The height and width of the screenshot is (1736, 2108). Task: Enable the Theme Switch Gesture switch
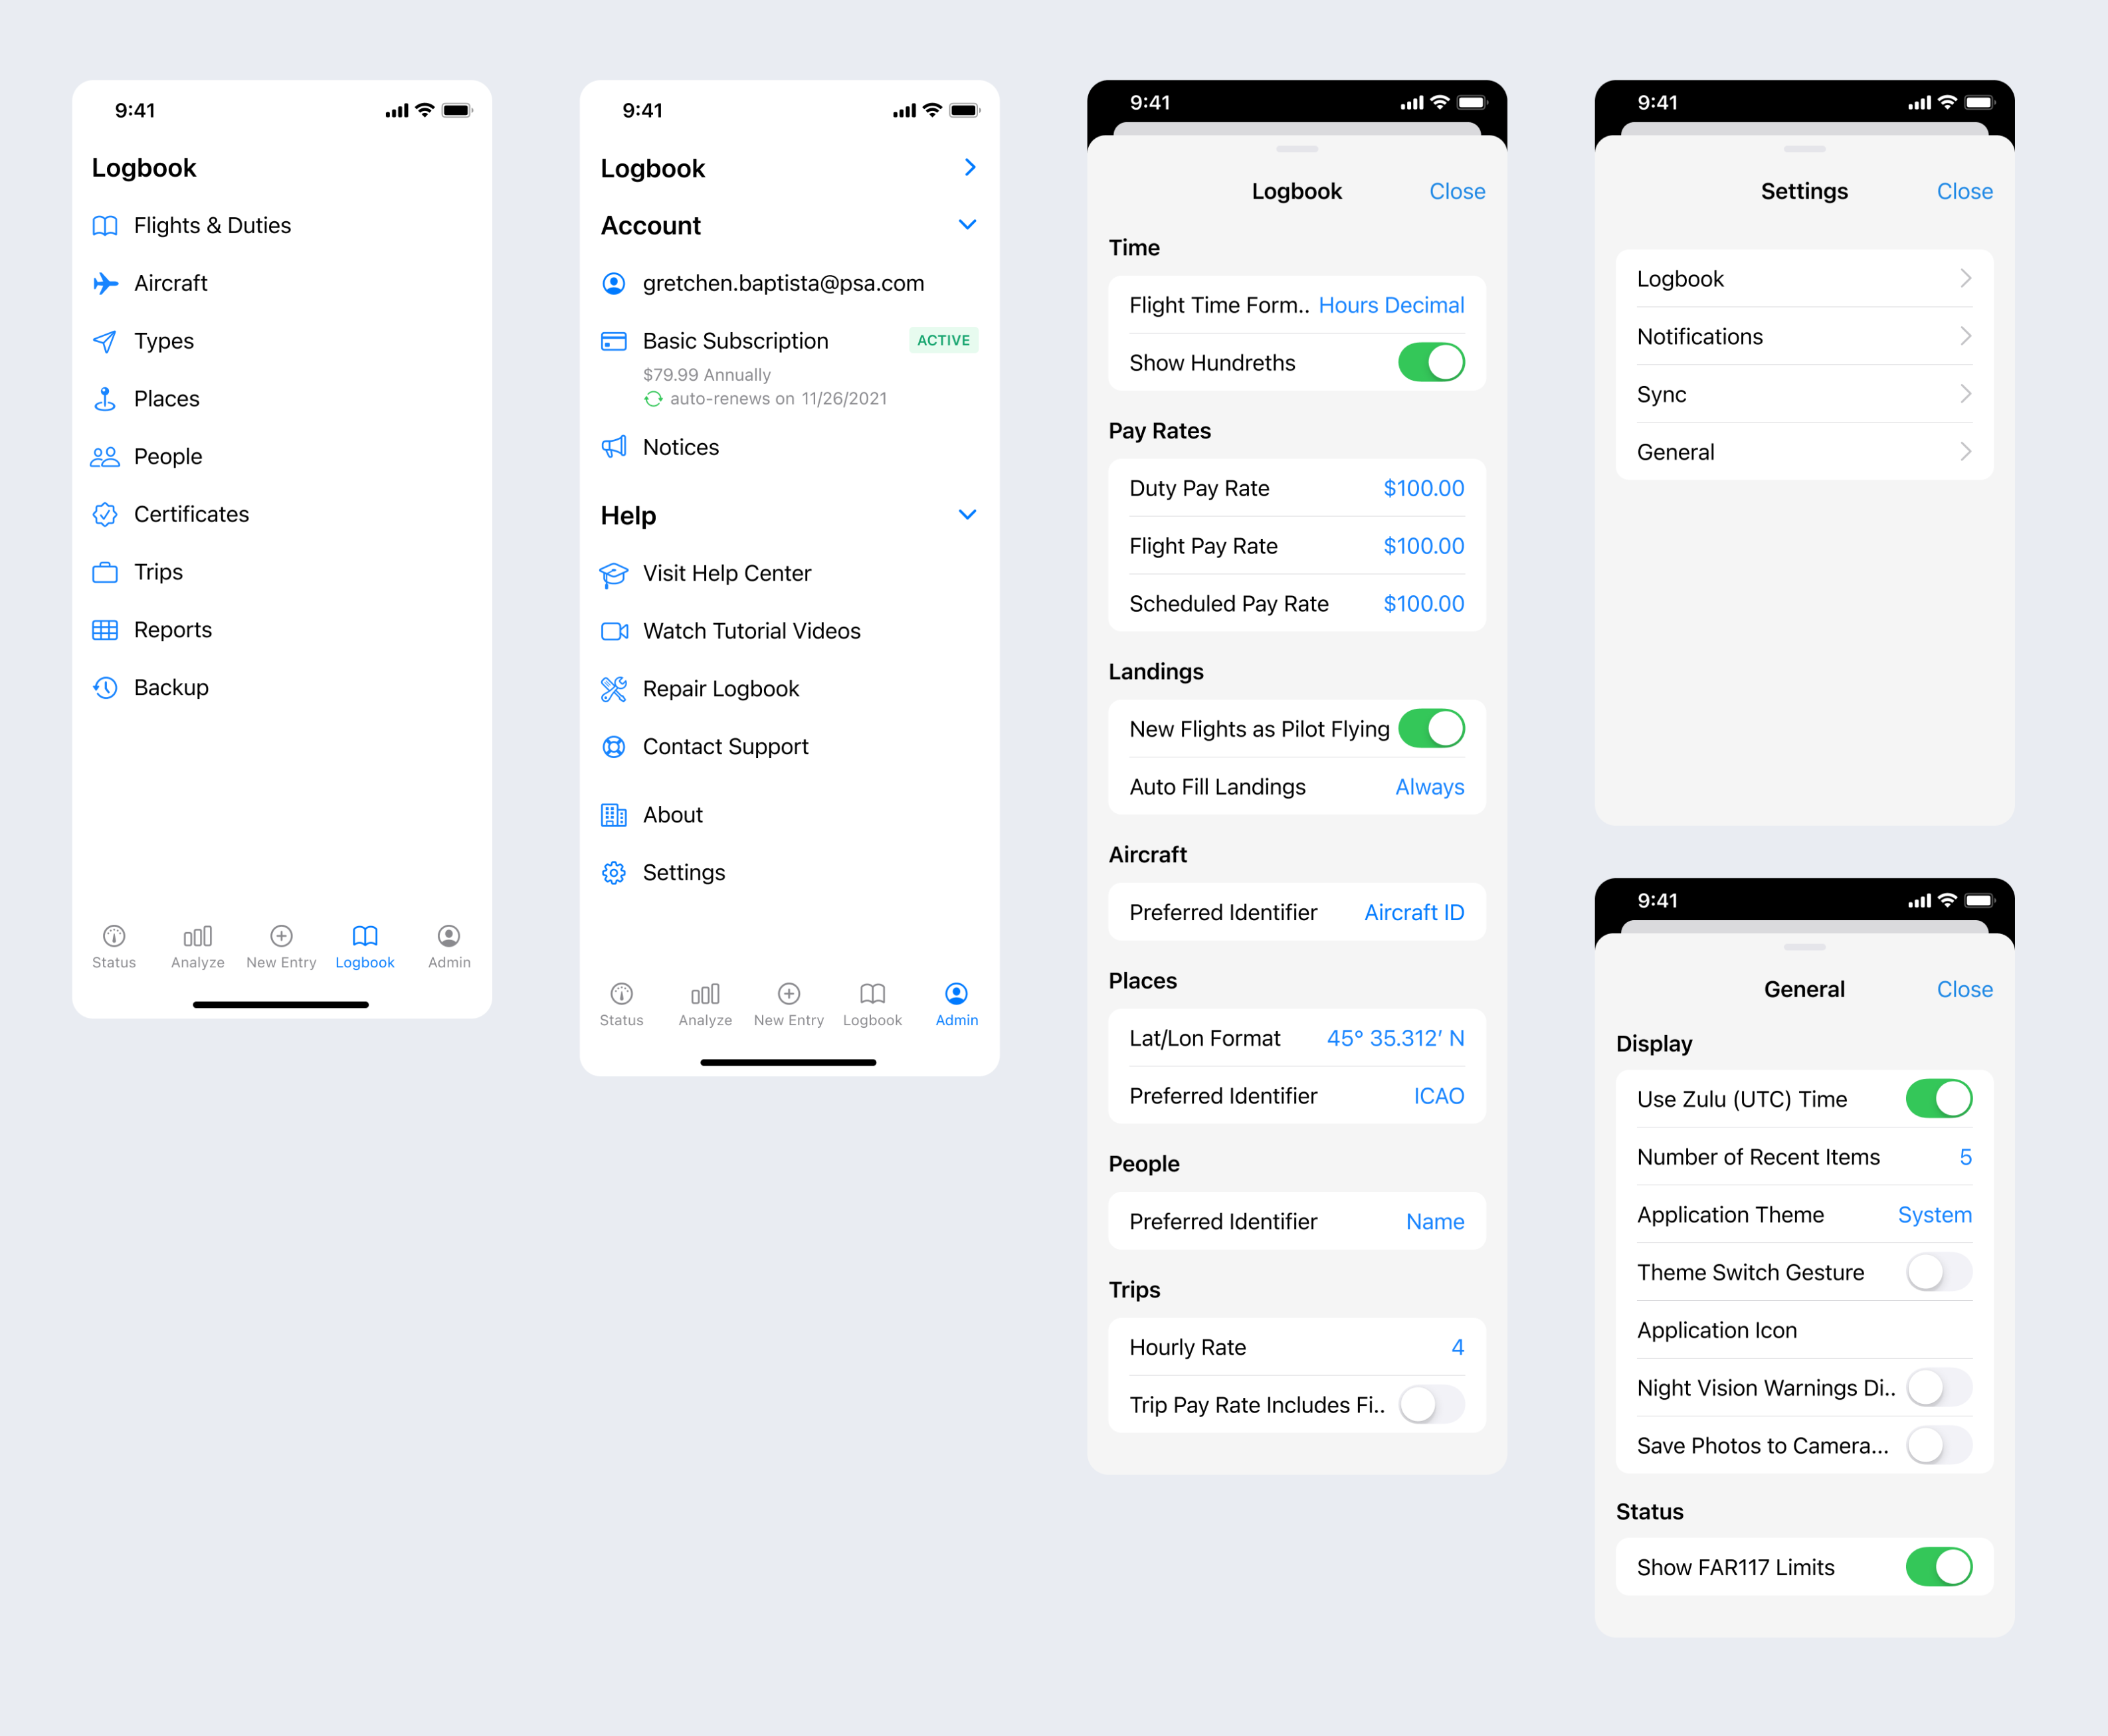(1938, 1273)
